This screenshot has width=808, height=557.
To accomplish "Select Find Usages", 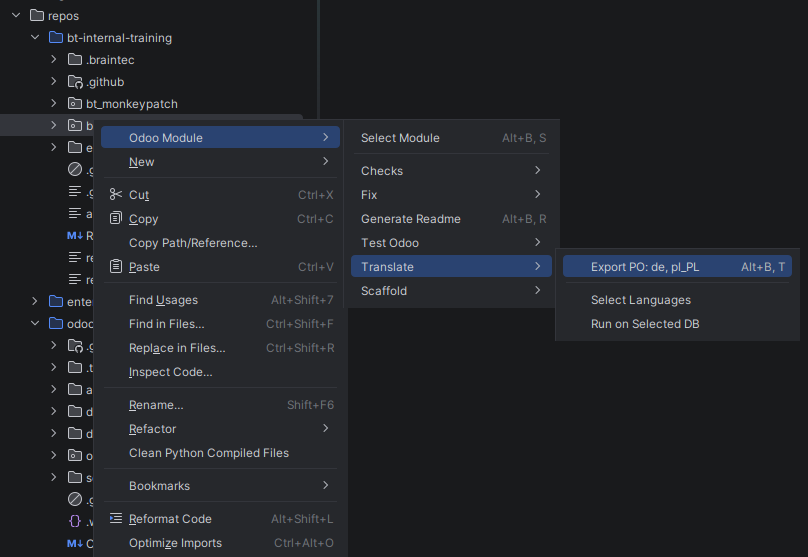I will pos(221,300).
